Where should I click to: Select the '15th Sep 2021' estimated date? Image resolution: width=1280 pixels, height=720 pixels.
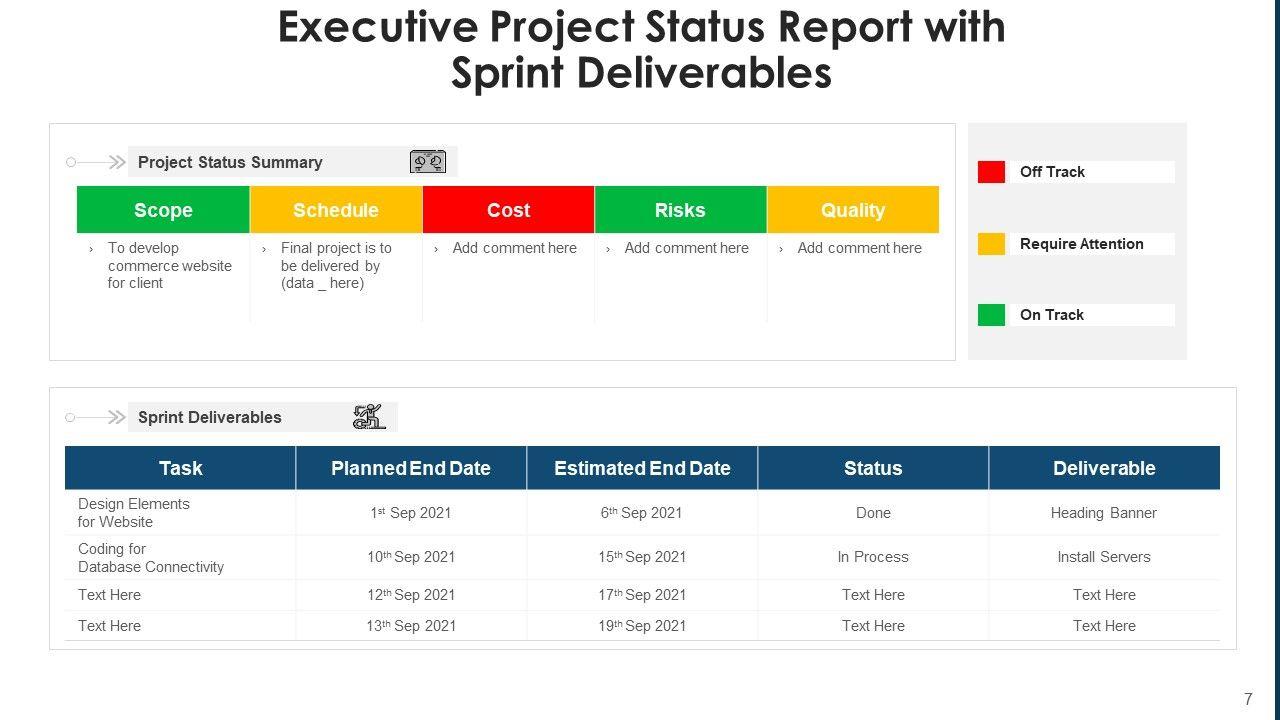click(642, 557)
